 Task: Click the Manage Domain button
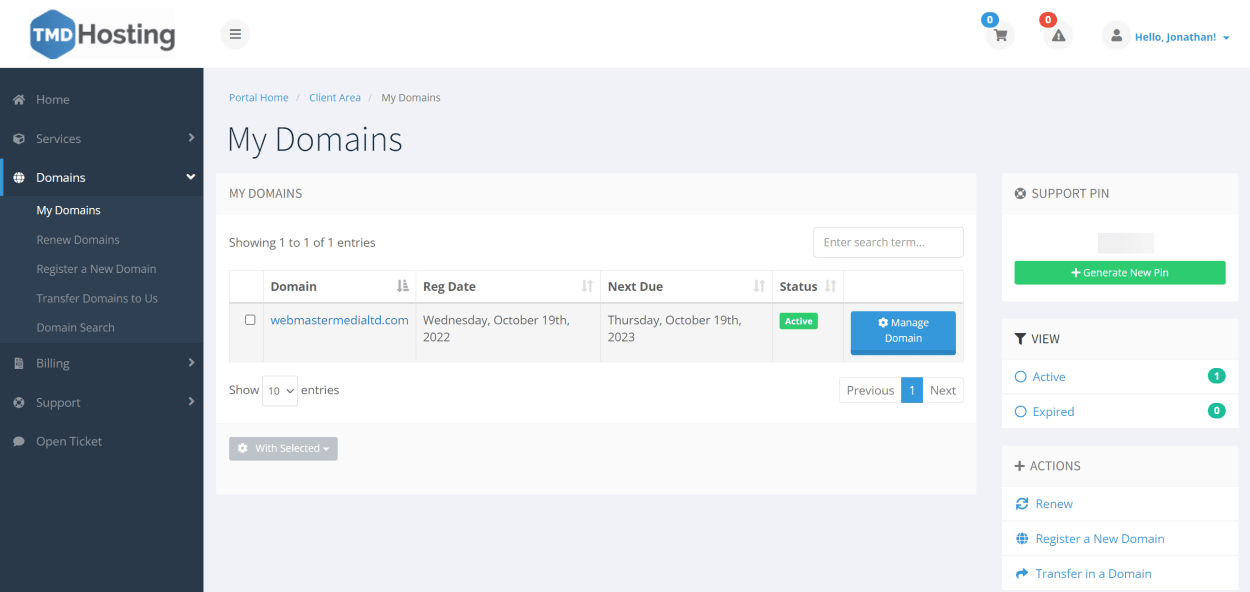coord(903,332)
